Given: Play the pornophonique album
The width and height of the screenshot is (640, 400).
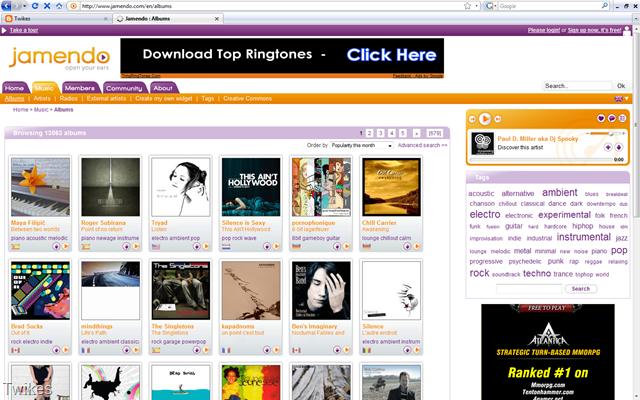Looking at the screenshot, I should click(x=346, y=246).
